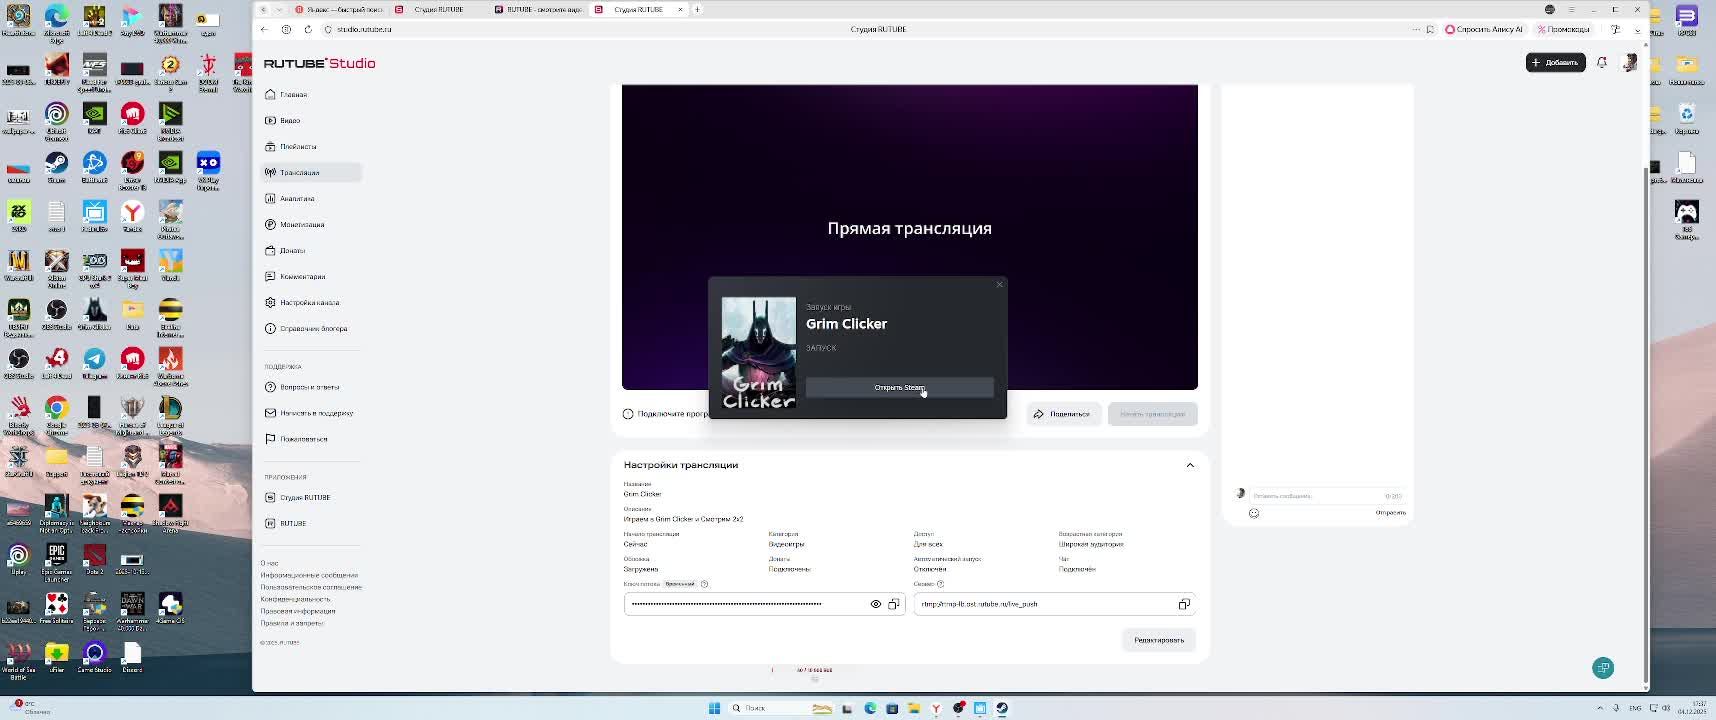Switch to the Яндекс browser tab
Screen dimensions: 1716x720
(338, 9)
